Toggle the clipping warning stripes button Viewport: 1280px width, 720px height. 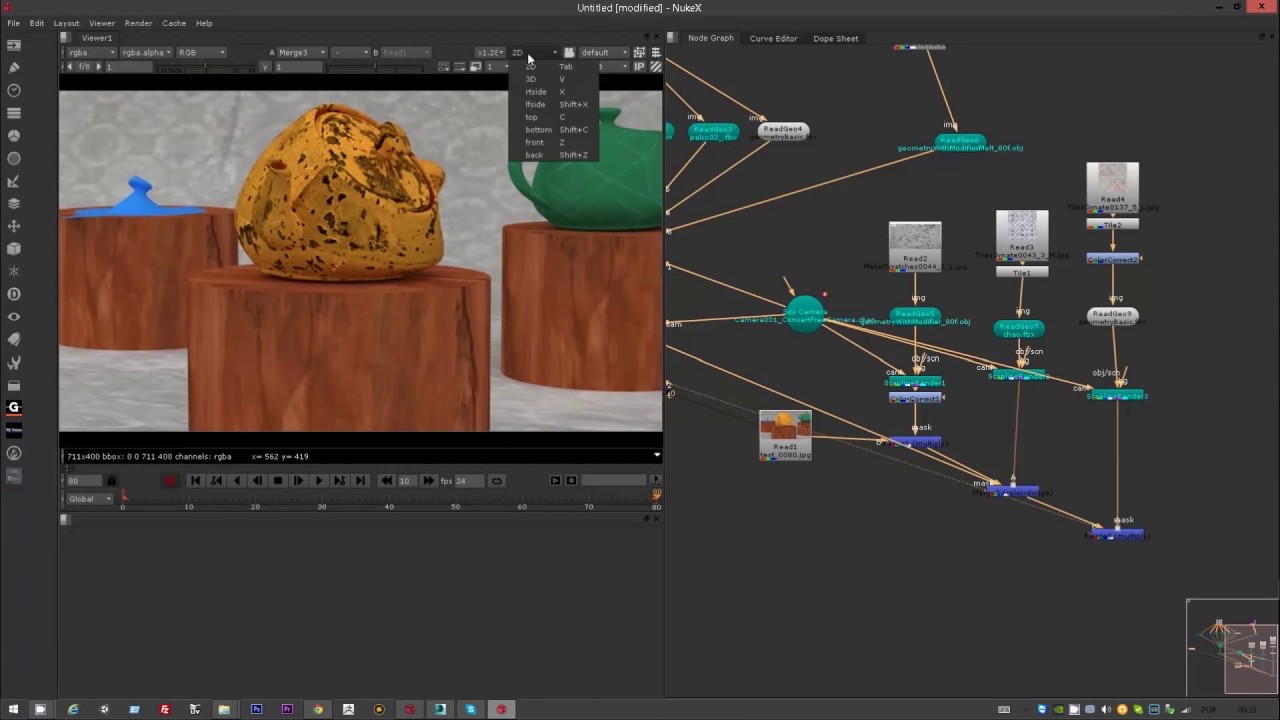point(656,66)
